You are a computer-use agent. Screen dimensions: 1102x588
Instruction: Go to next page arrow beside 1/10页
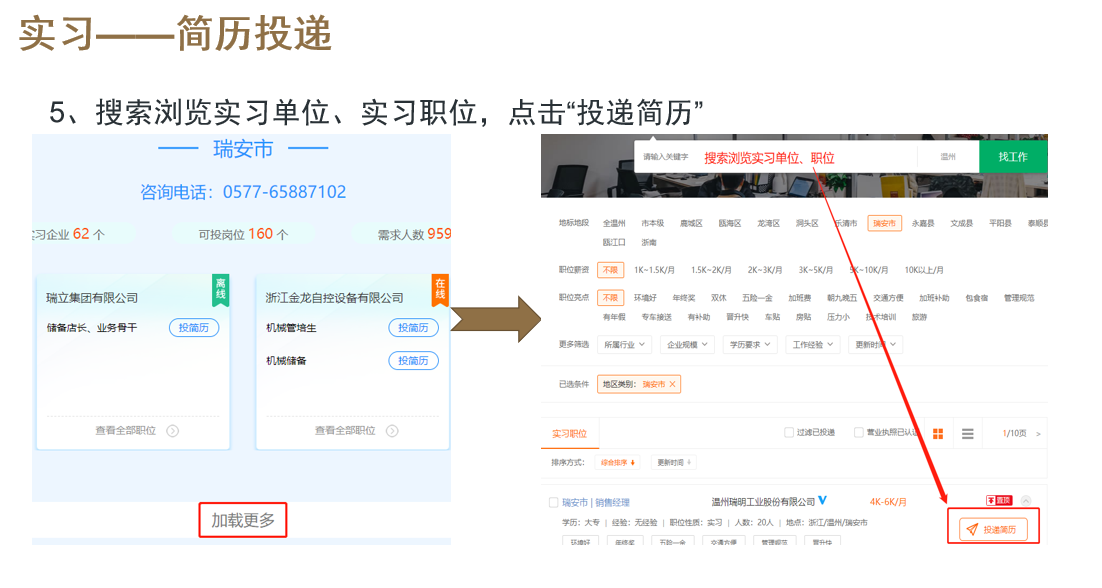pyautogui.click(x=1038, y=434)
